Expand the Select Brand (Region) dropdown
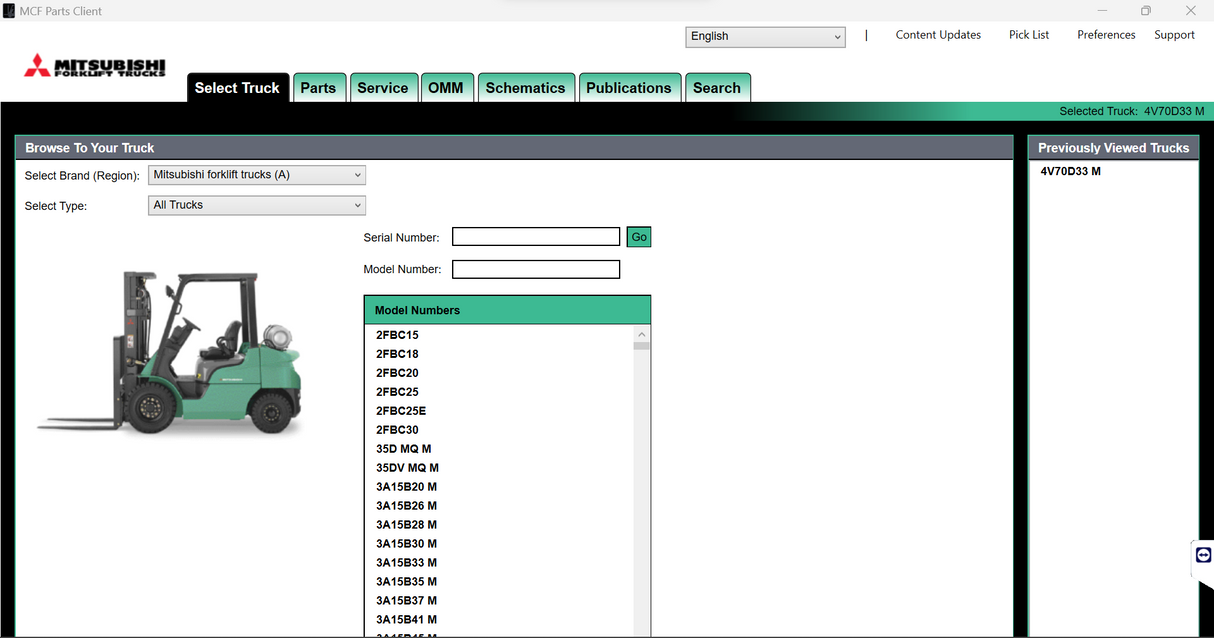 tap(257, 175)
